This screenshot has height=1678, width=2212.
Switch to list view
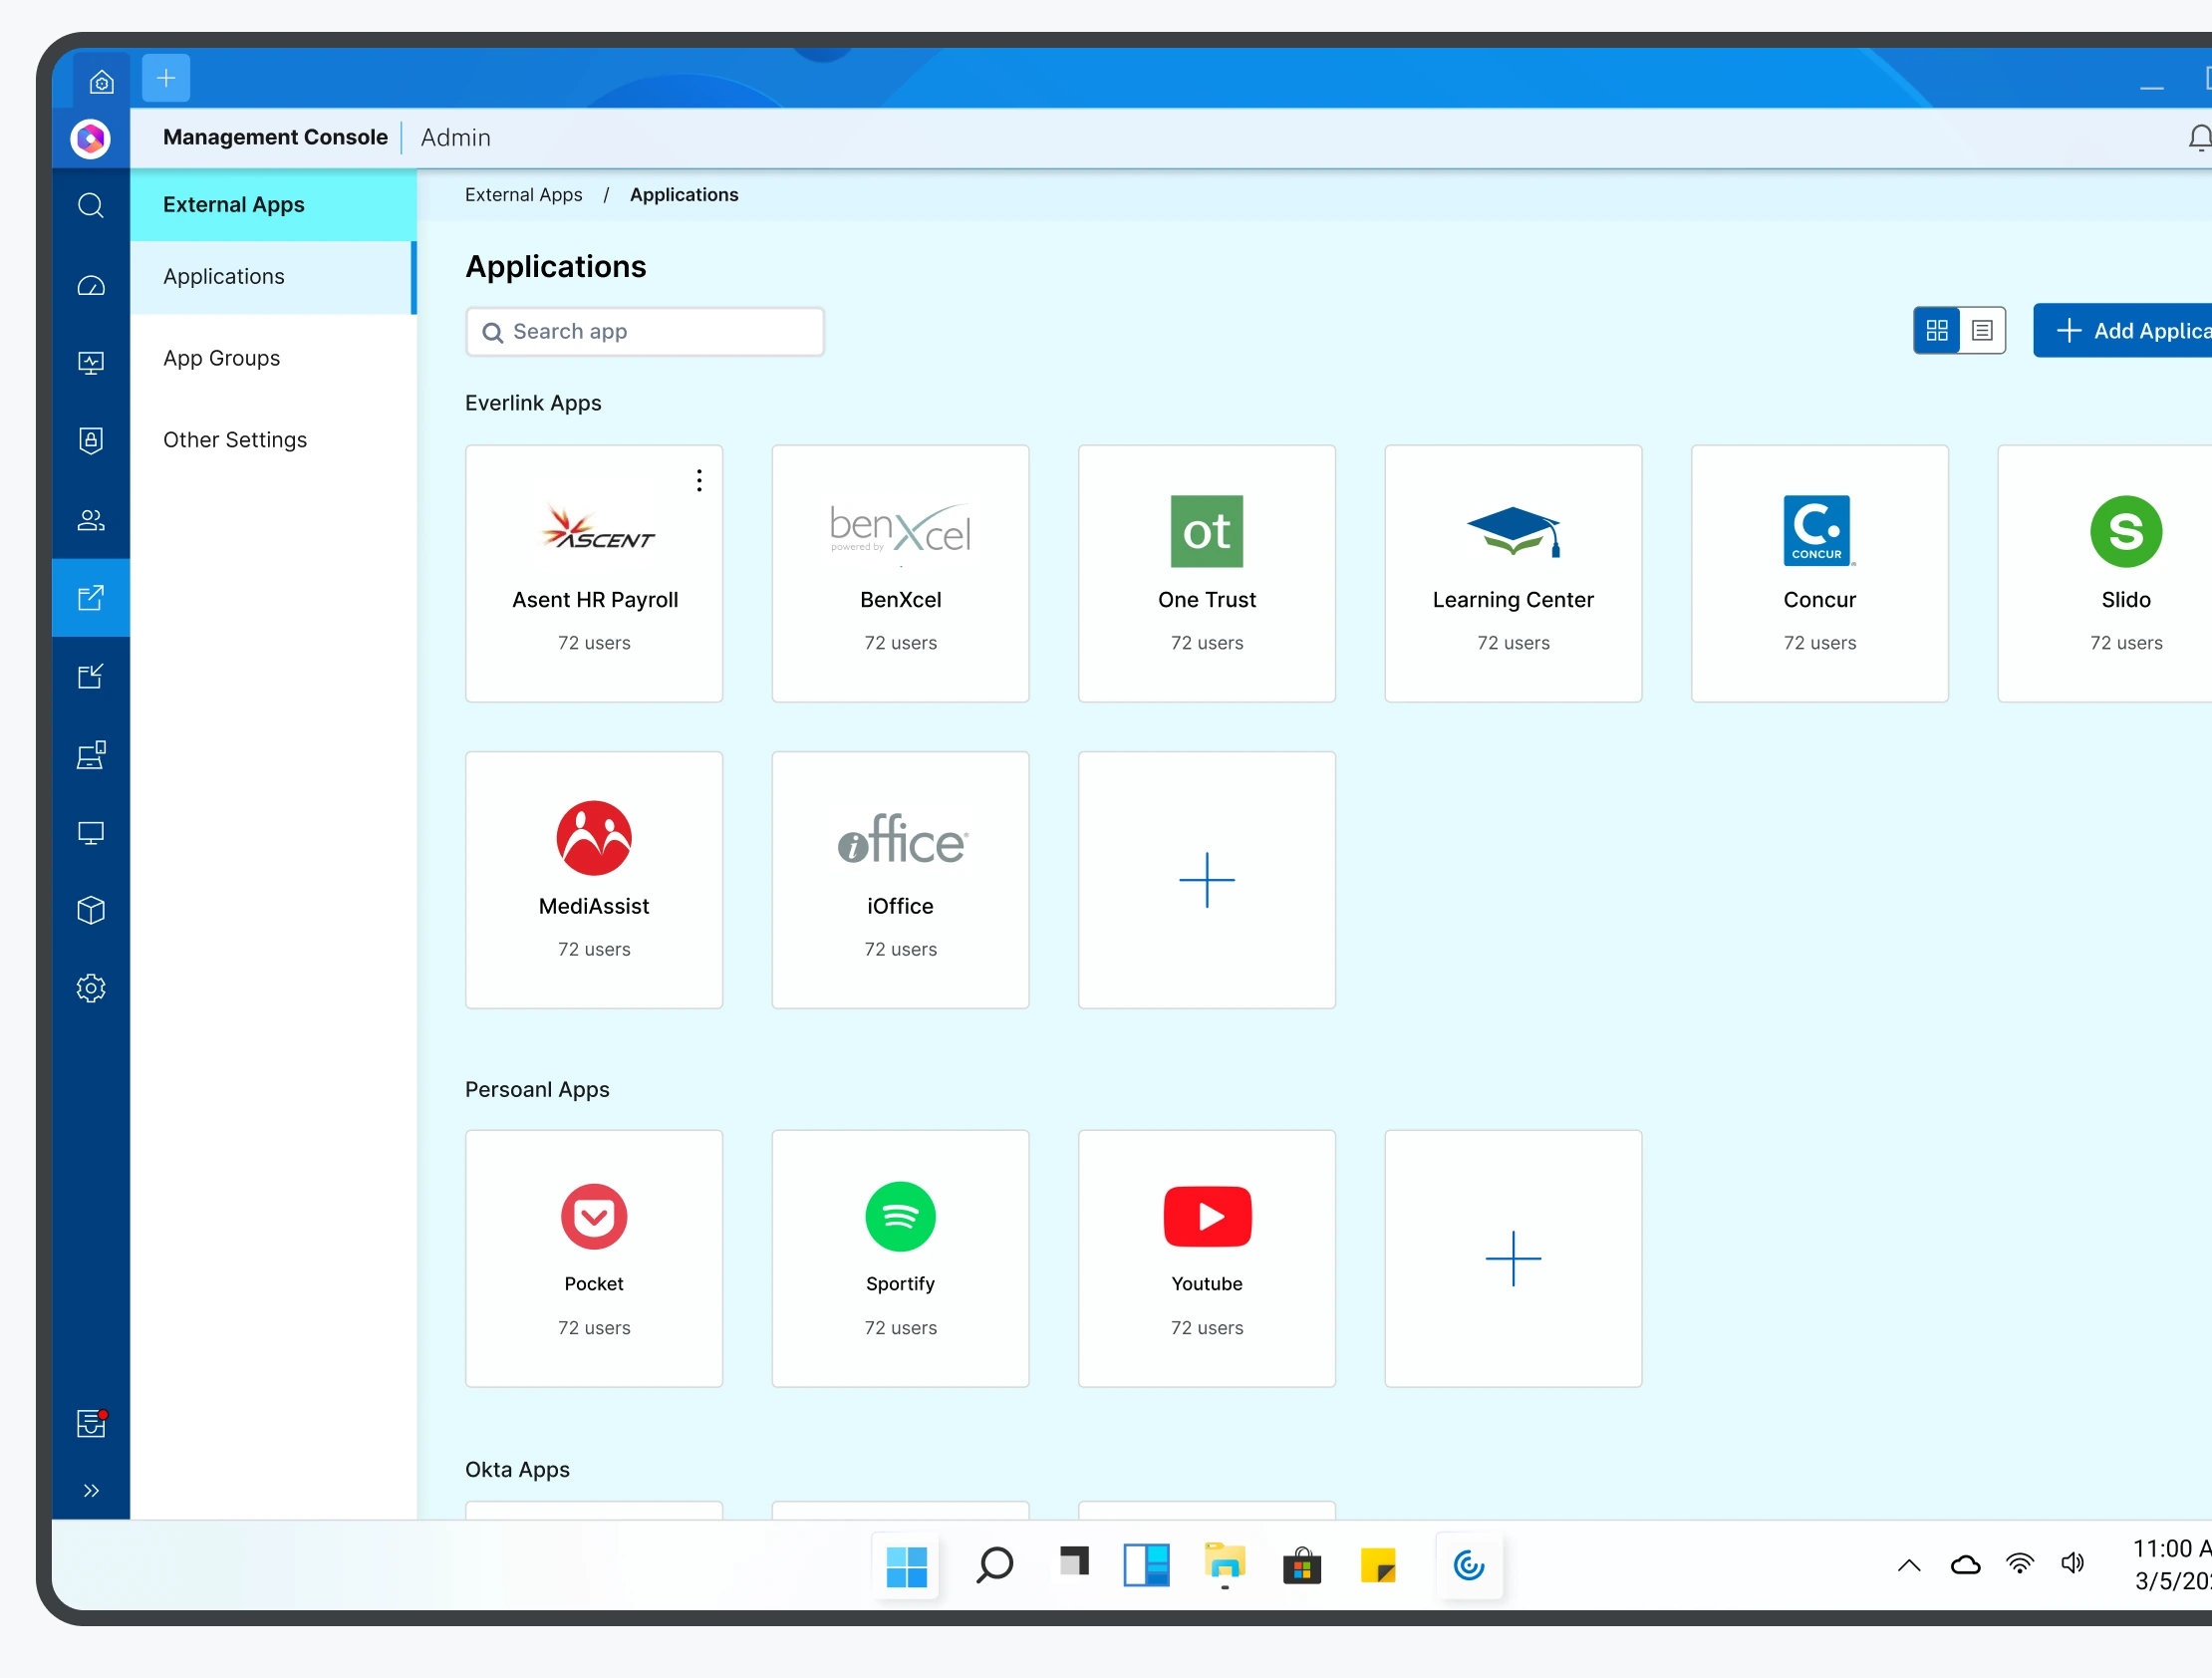(1982, 331)
